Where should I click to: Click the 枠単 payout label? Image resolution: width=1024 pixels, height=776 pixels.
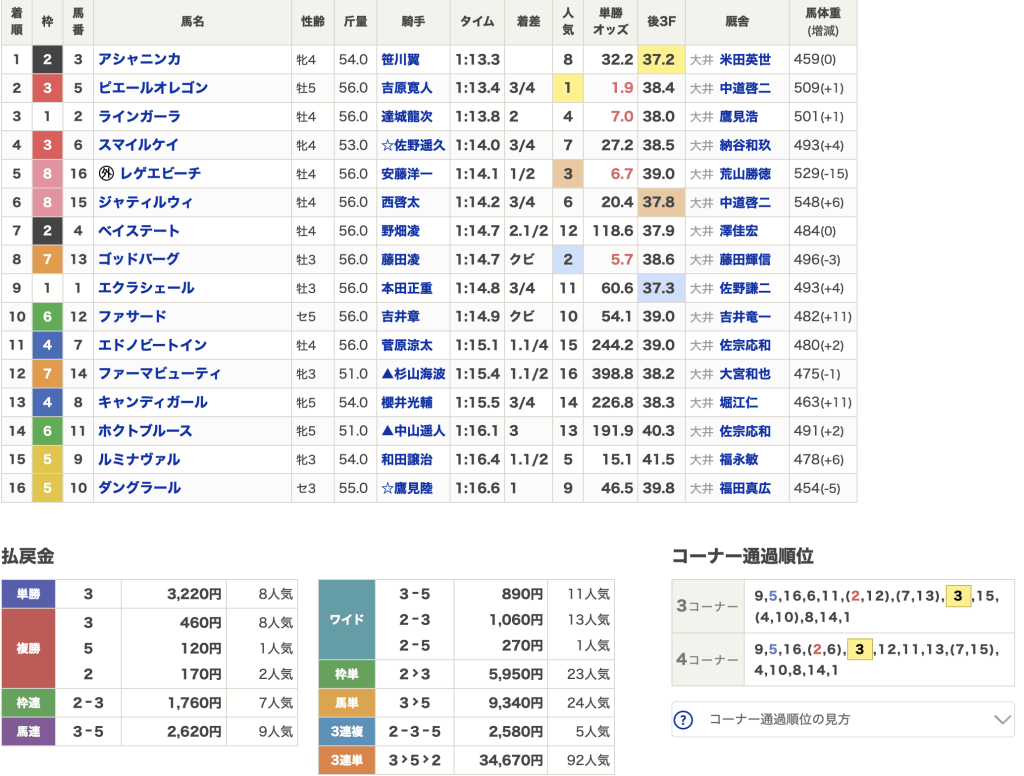tap(347, 674)
